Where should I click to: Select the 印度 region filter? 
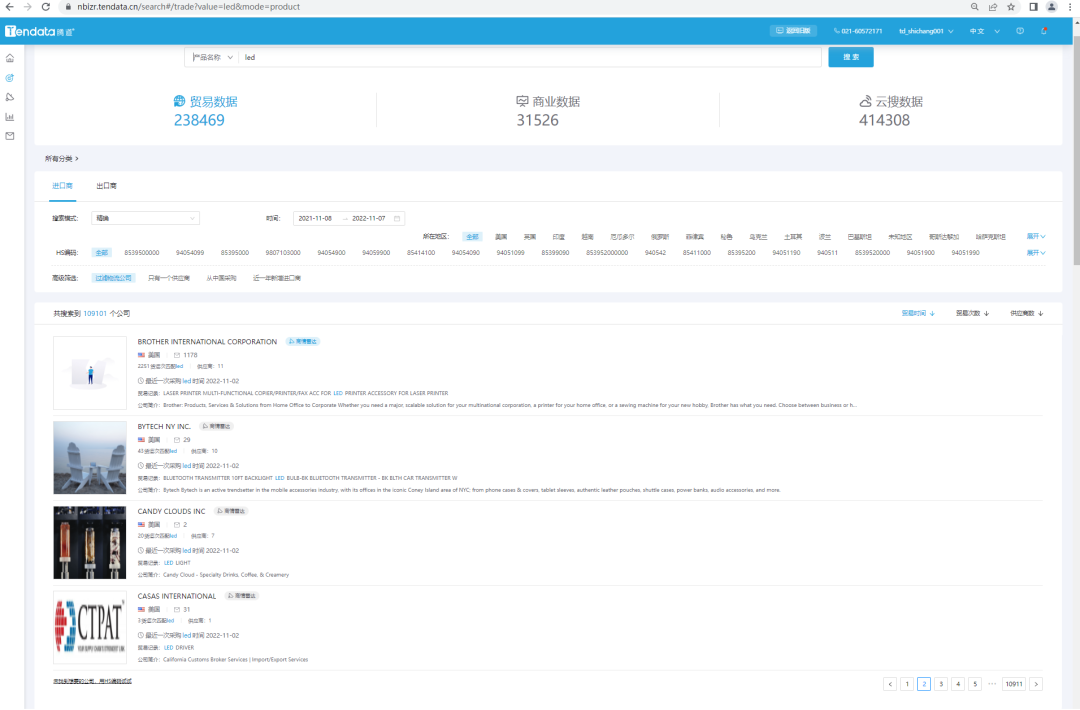click(x=559, y=237)
